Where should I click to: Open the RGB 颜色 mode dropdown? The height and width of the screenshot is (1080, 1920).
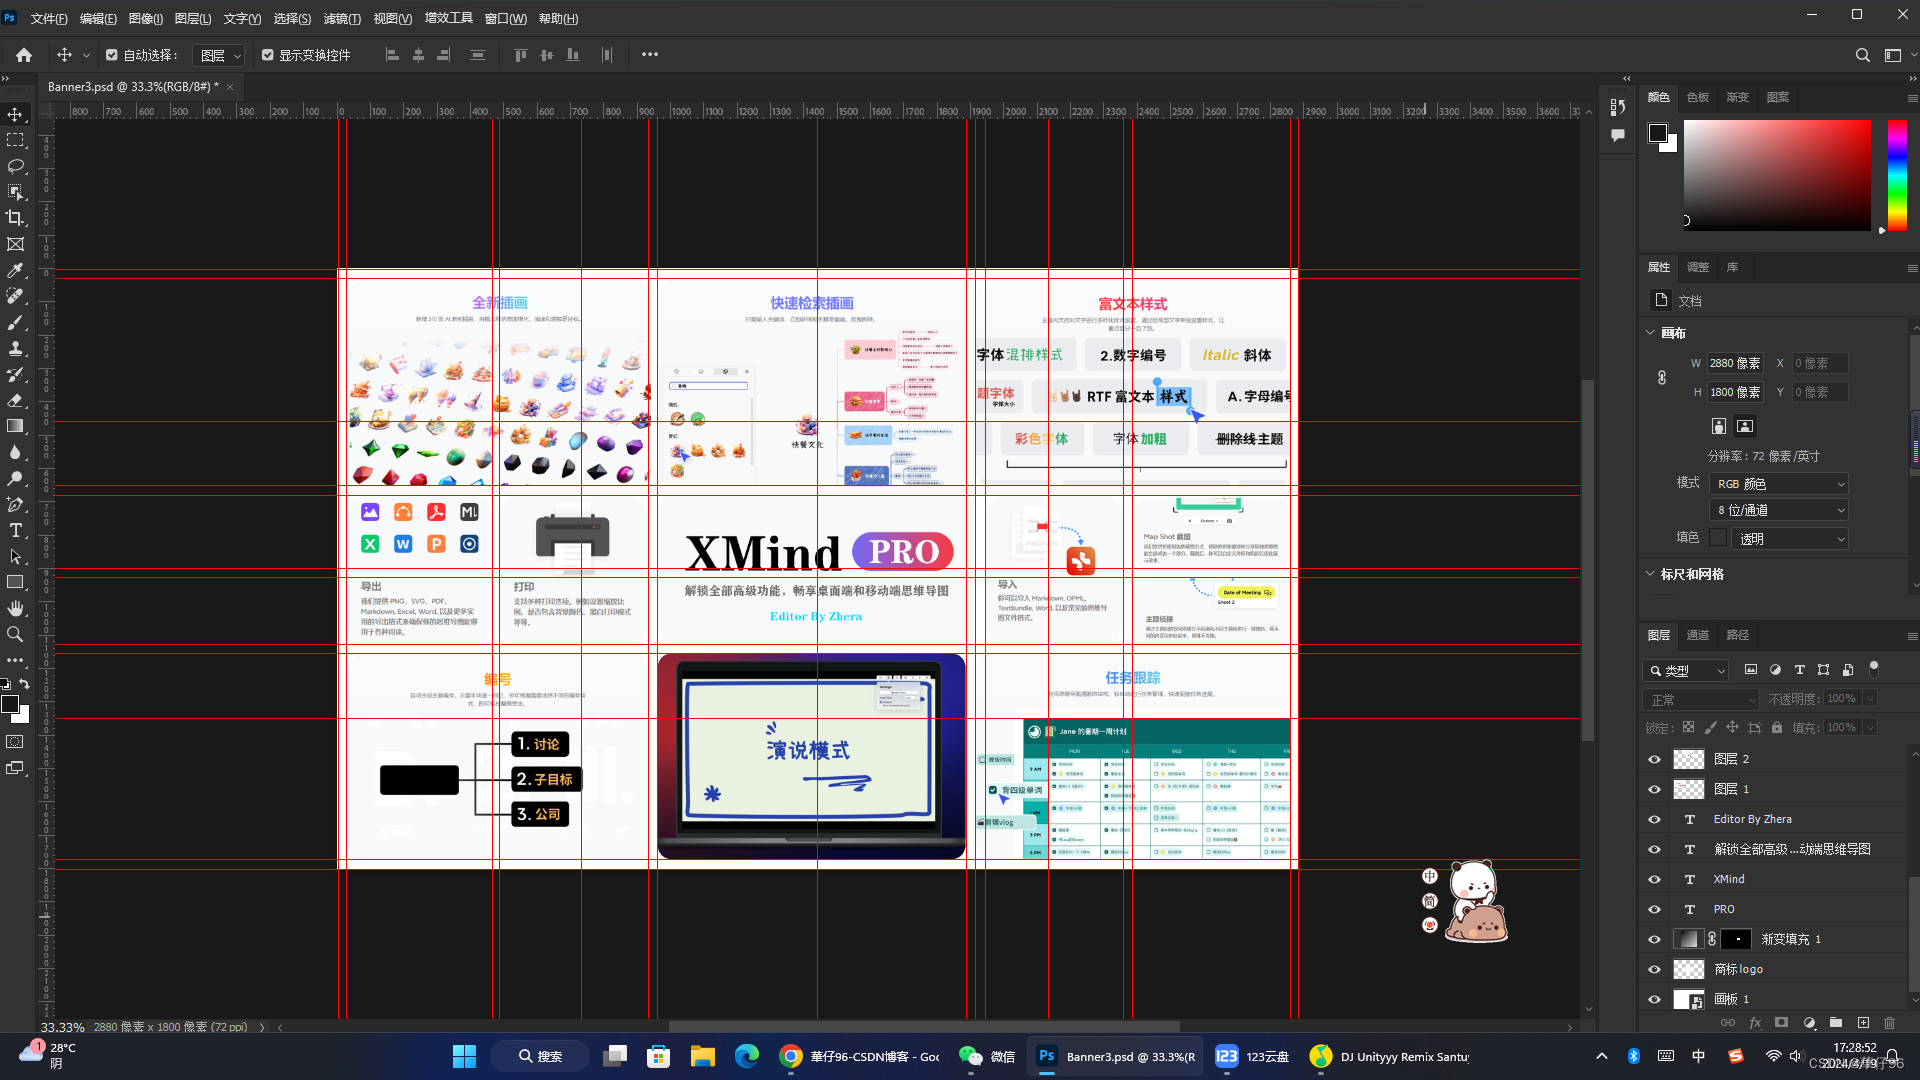coord(1779,483)
